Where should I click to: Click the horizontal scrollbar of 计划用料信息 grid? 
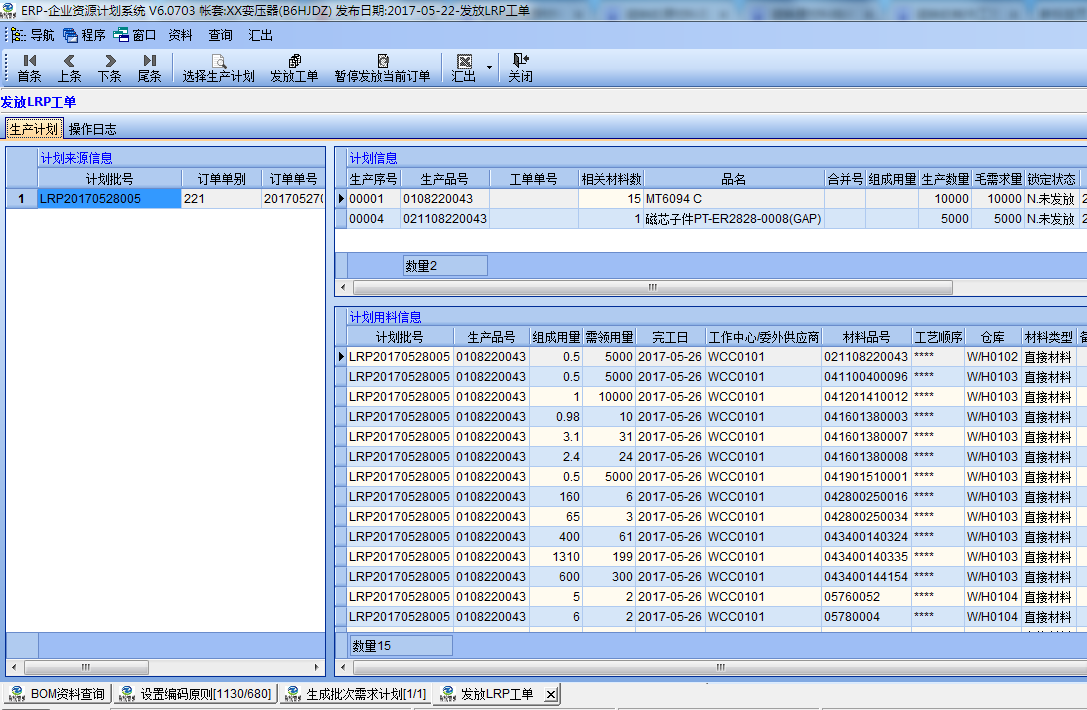click(x=720, y=668)
